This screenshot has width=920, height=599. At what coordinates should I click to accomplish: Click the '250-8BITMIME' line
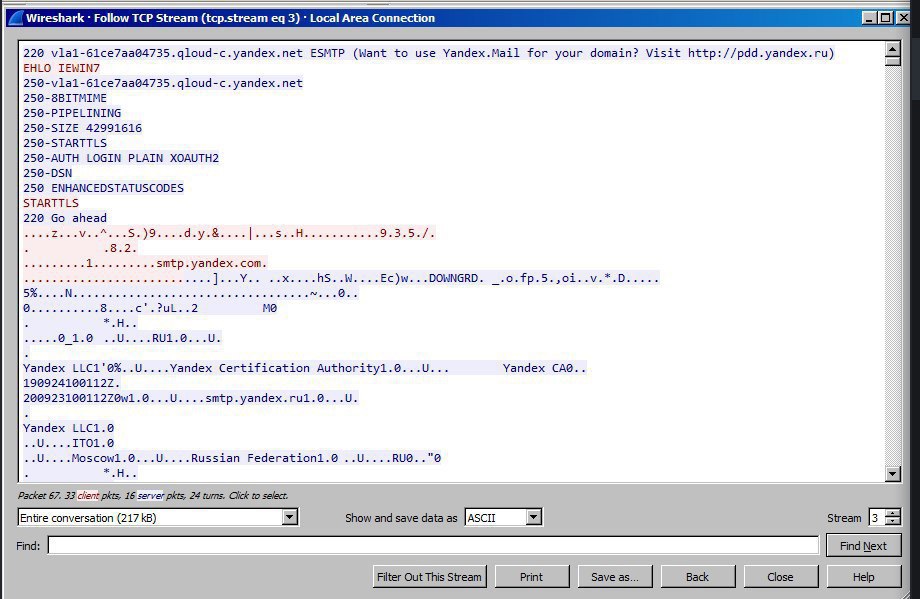tap(65, 98)
